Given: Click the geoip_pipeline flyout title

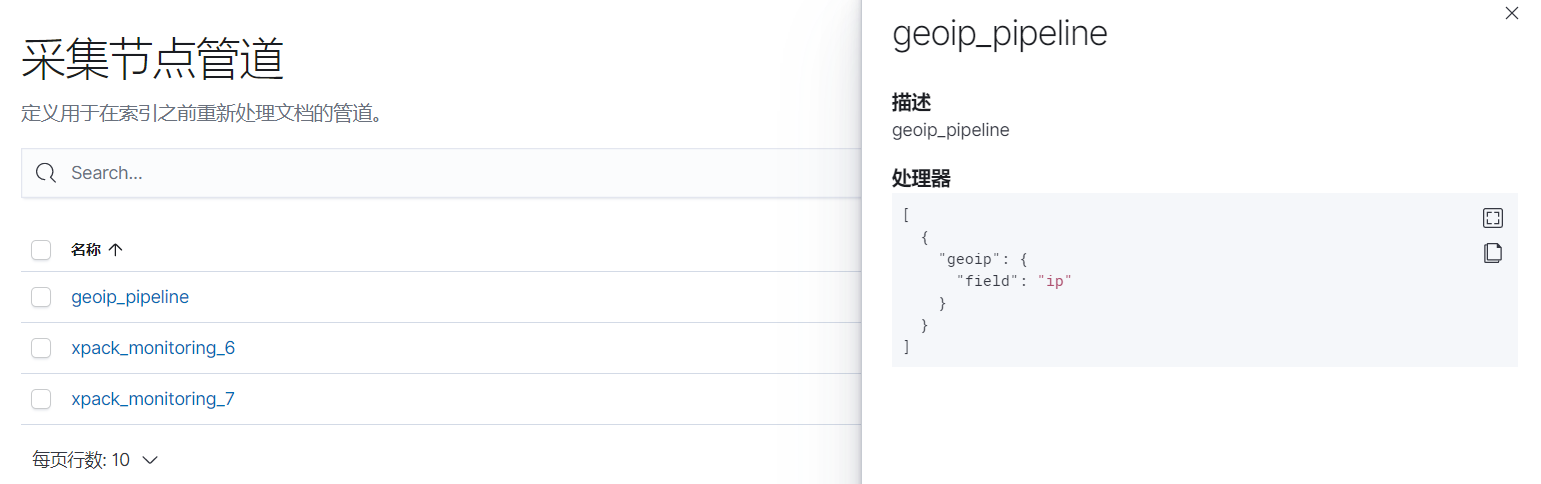Looking at the screenshot, I should point(999,34).
